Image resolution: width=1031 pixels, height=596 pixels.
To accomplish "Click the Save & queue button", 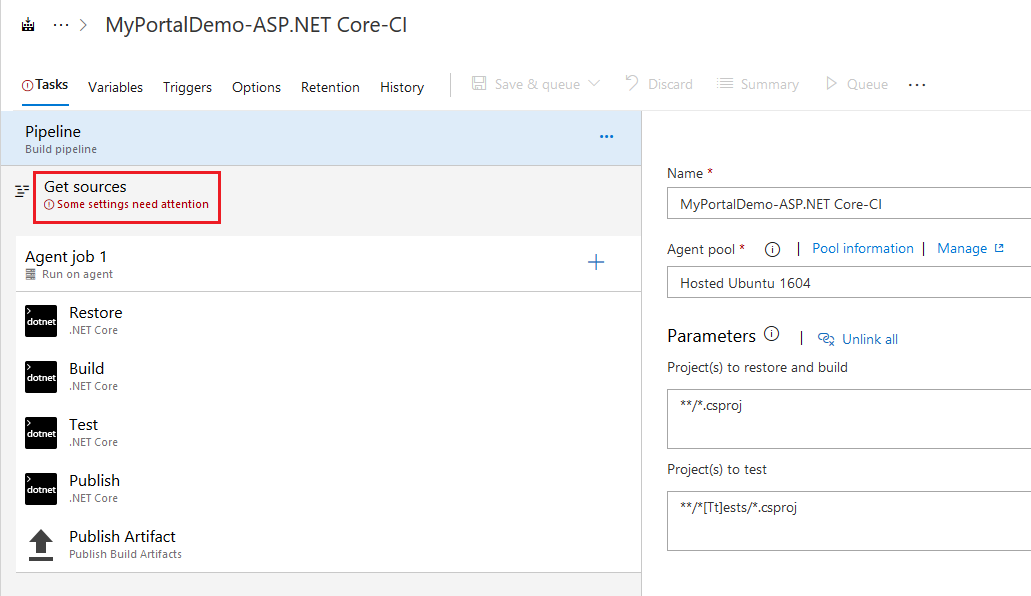I will pyautogui.click(x=526, y=84).
